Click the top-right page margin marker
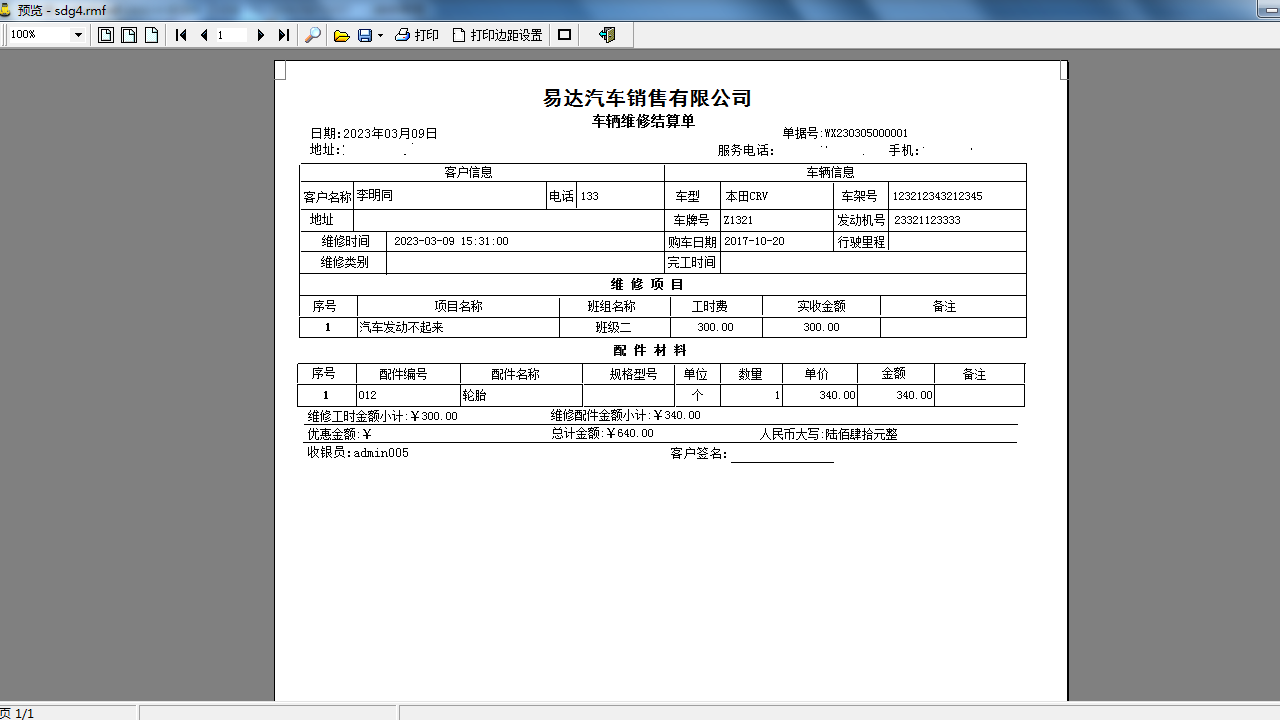This screenshot has width=1280, height=720. tap(1064, 70)
